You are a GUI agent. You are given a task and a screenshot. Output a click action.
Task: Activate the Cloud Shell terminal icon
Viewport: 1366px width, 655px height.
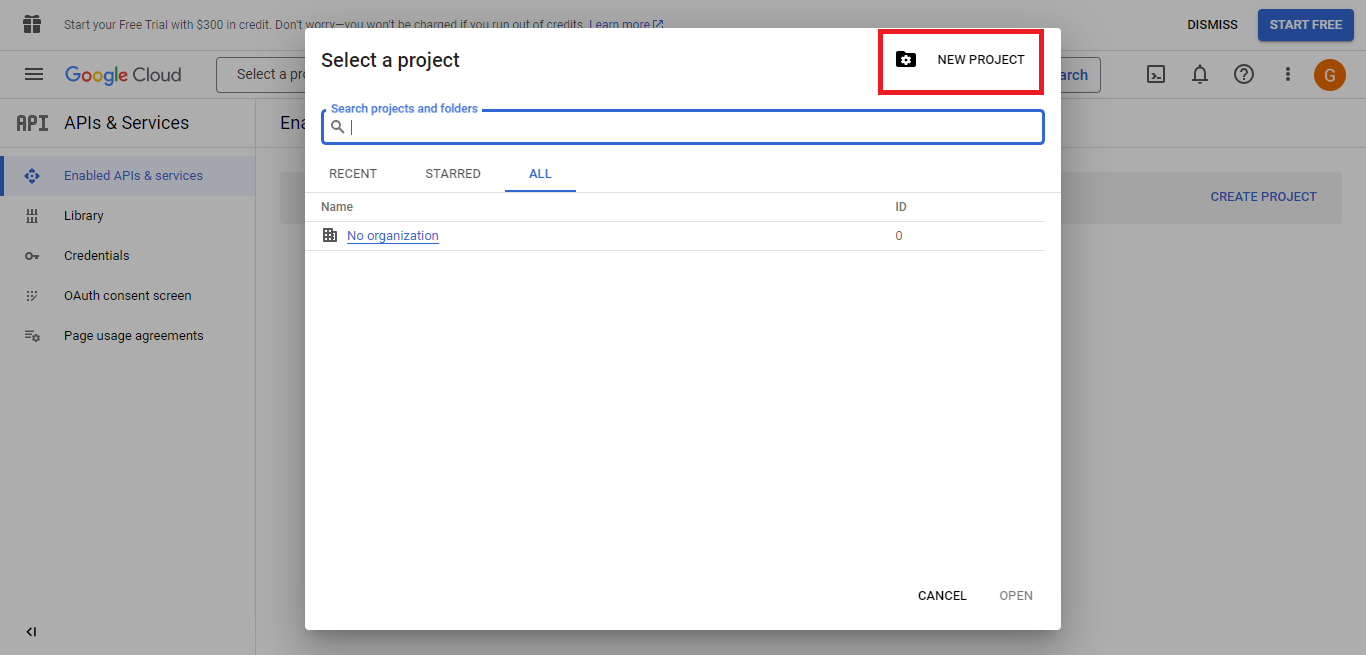click(1156, 74)
